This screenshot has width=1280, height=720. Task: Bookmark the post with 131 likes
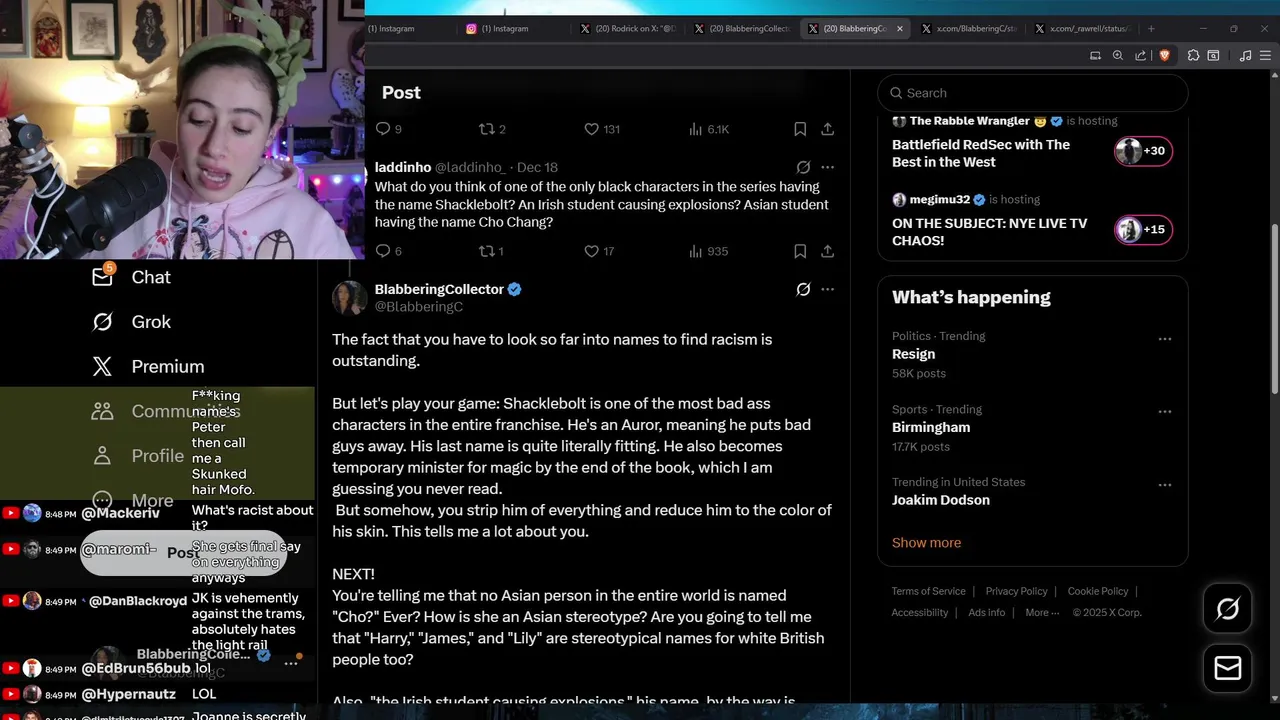coord(800,129)
